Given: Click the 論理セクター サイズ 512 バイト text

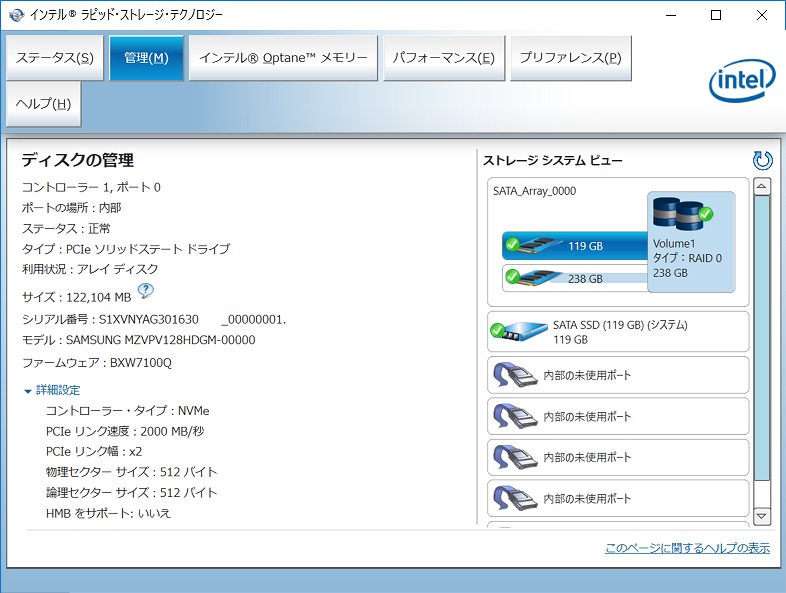Looking at the screenshot, I should tap(131, 493).
